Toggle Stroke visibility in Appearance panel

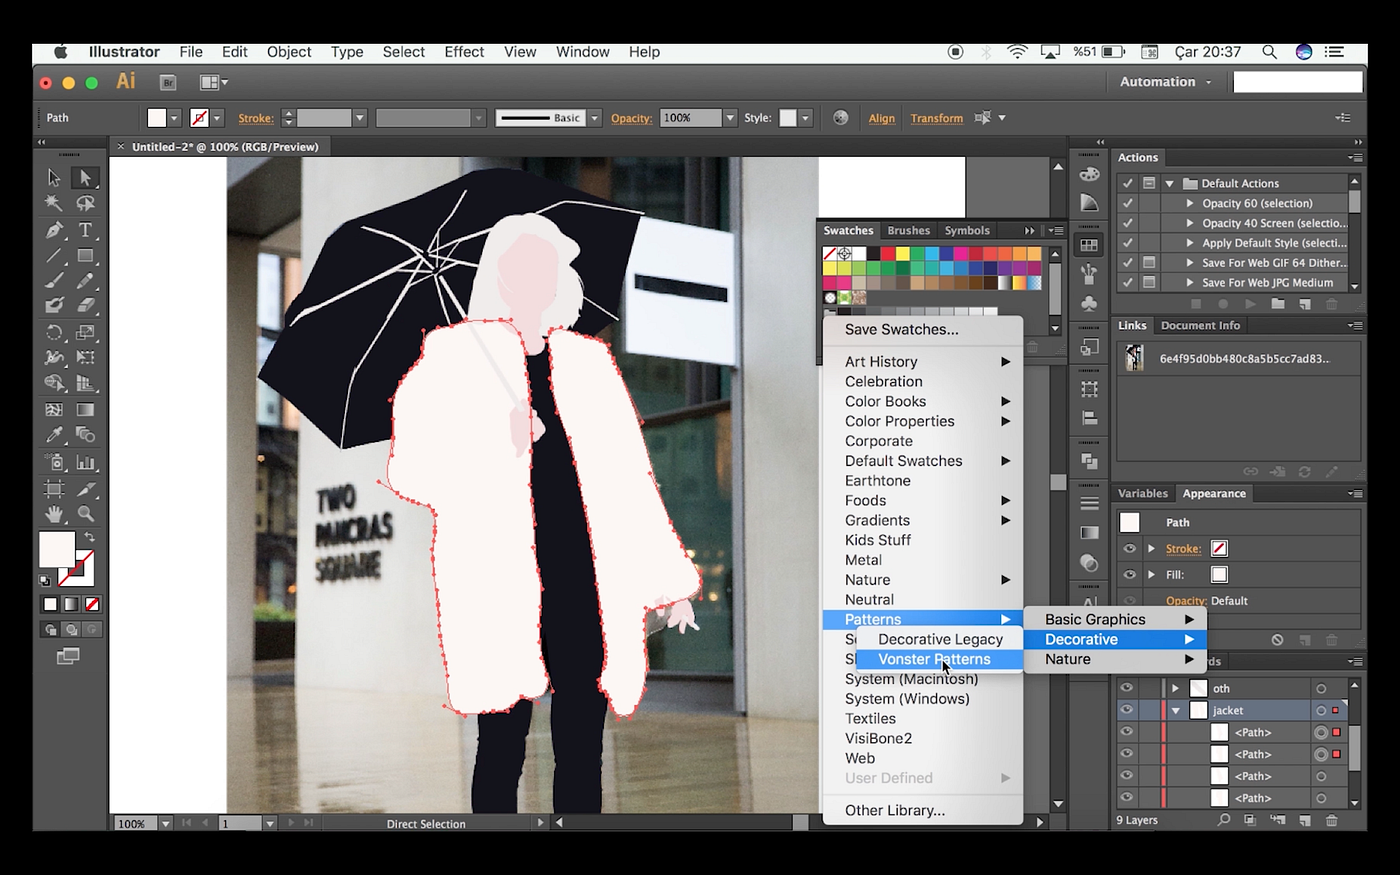pyautogui.click(x=1129, y=548)
